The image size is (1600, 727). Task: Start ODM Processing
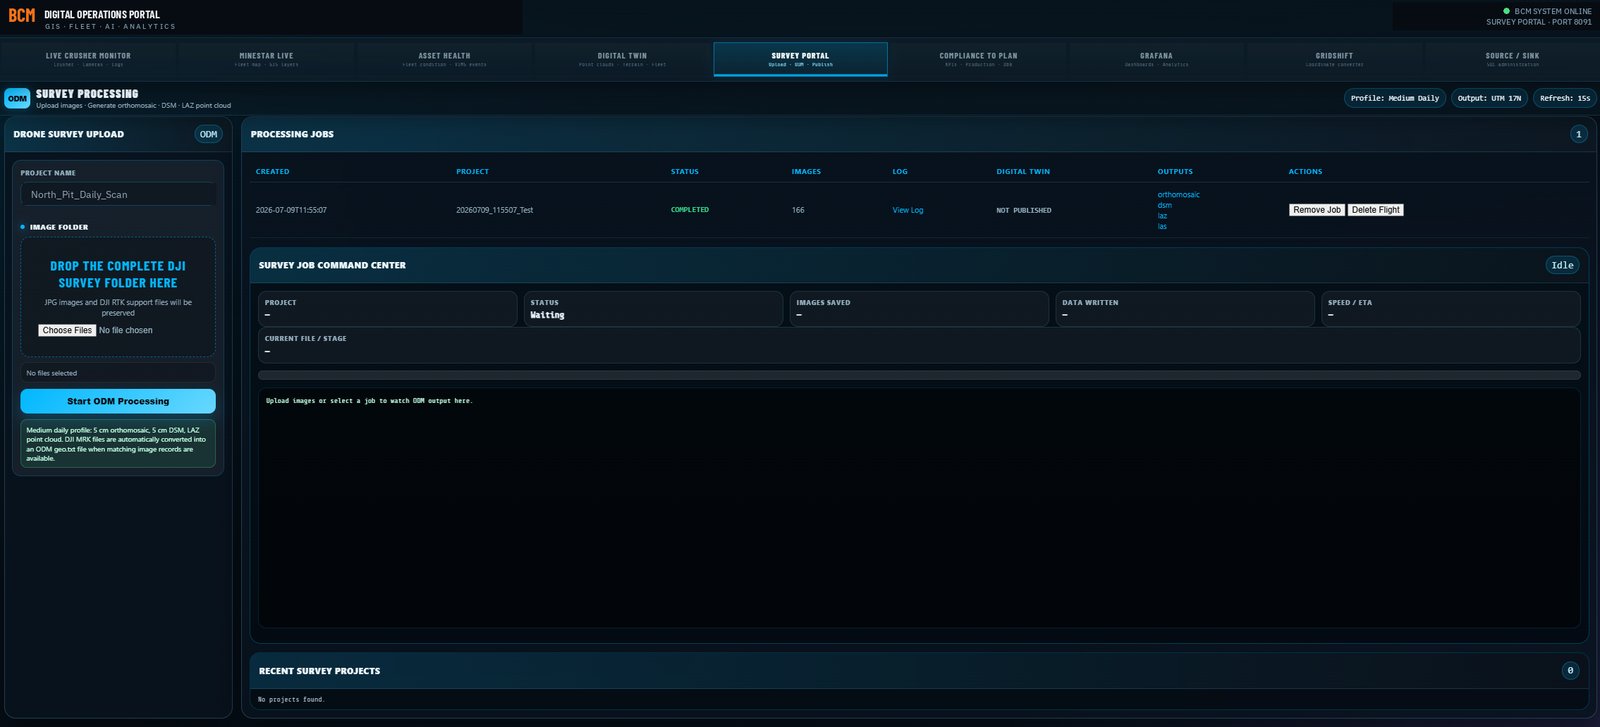(x=118, y=401)
